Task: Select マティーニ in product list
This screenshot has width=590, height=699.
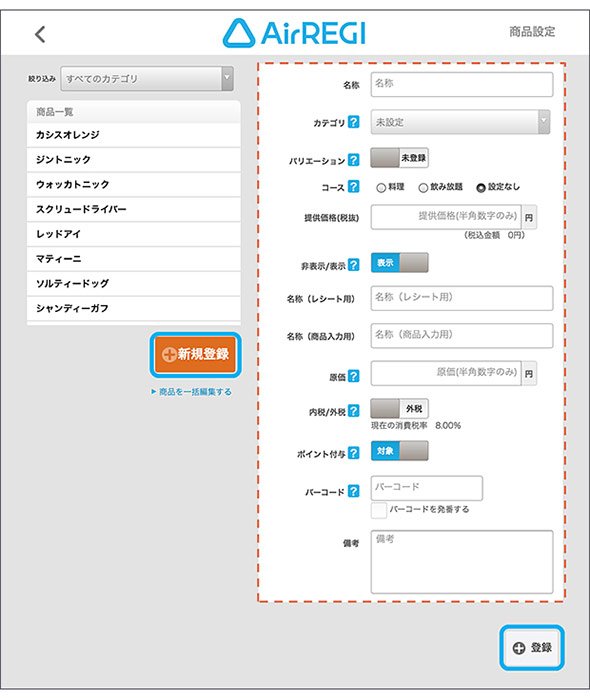Action: (134, 259)
